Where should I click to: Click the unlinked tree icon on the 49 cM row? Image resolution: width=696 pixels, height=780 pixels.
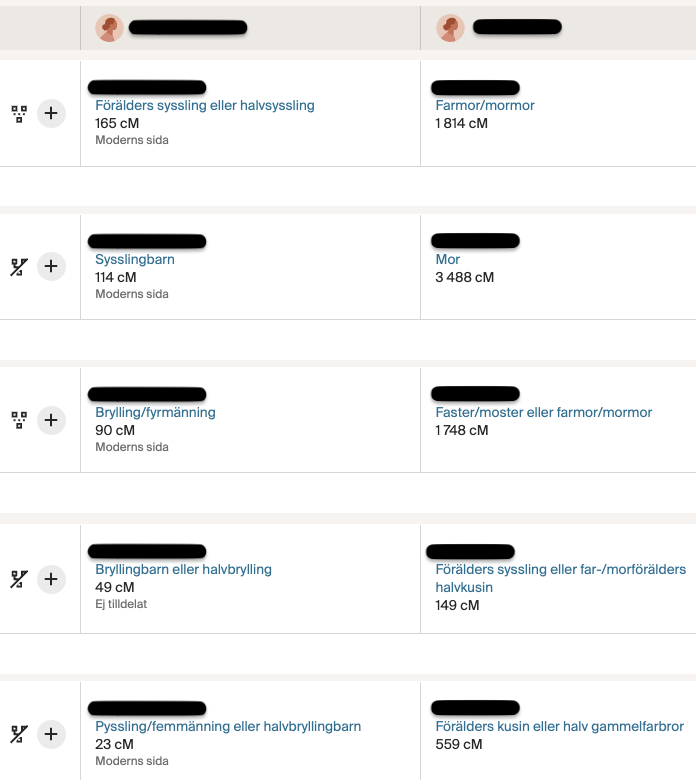pyautogui.click(x=19, y=579)
